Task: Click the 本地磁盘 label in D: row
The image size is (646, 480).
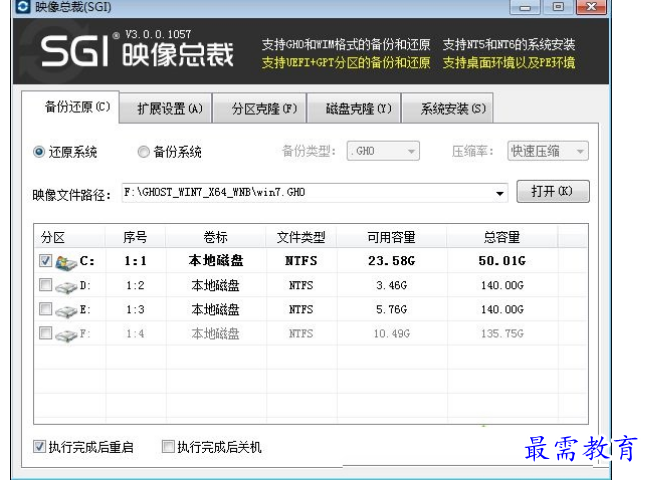Action: pyautogui.click(x=215, y=285)
